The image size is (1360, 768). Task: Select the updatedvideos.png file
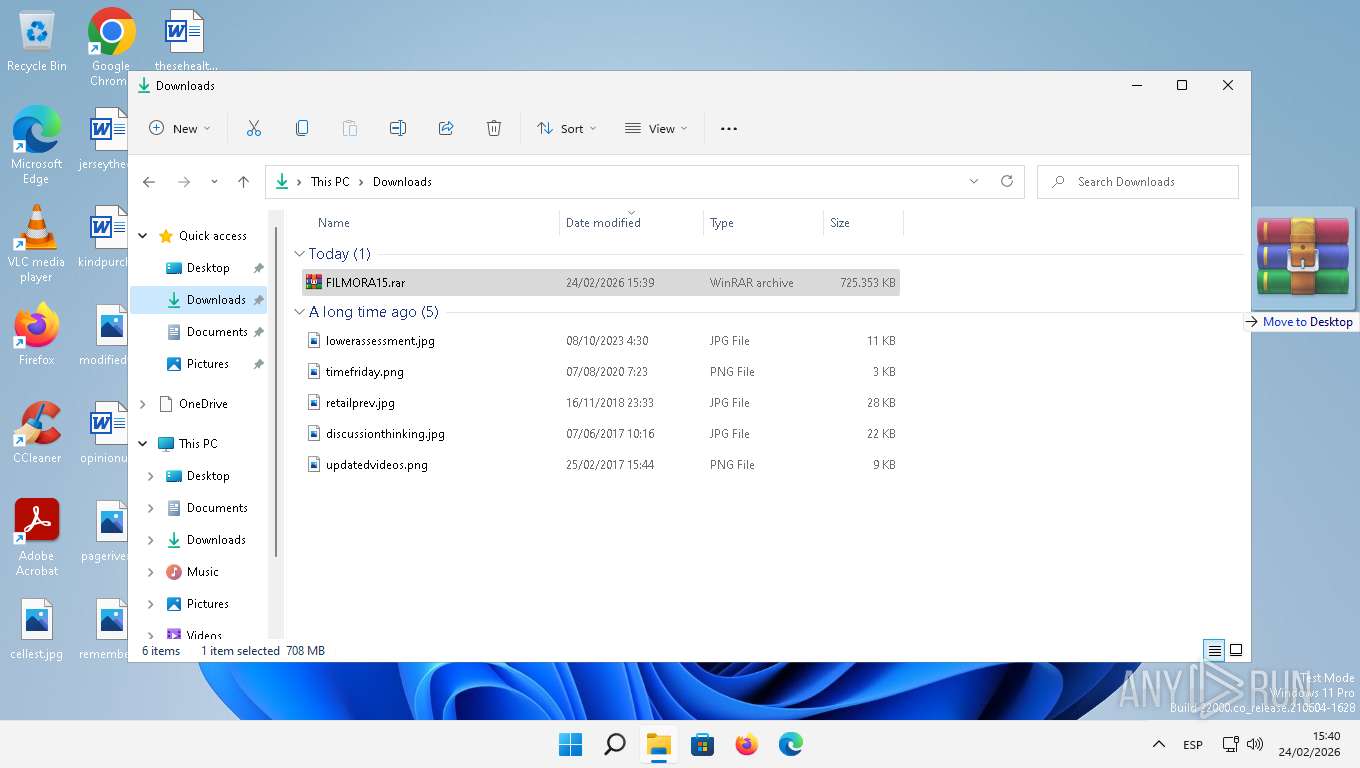point(601,465)
